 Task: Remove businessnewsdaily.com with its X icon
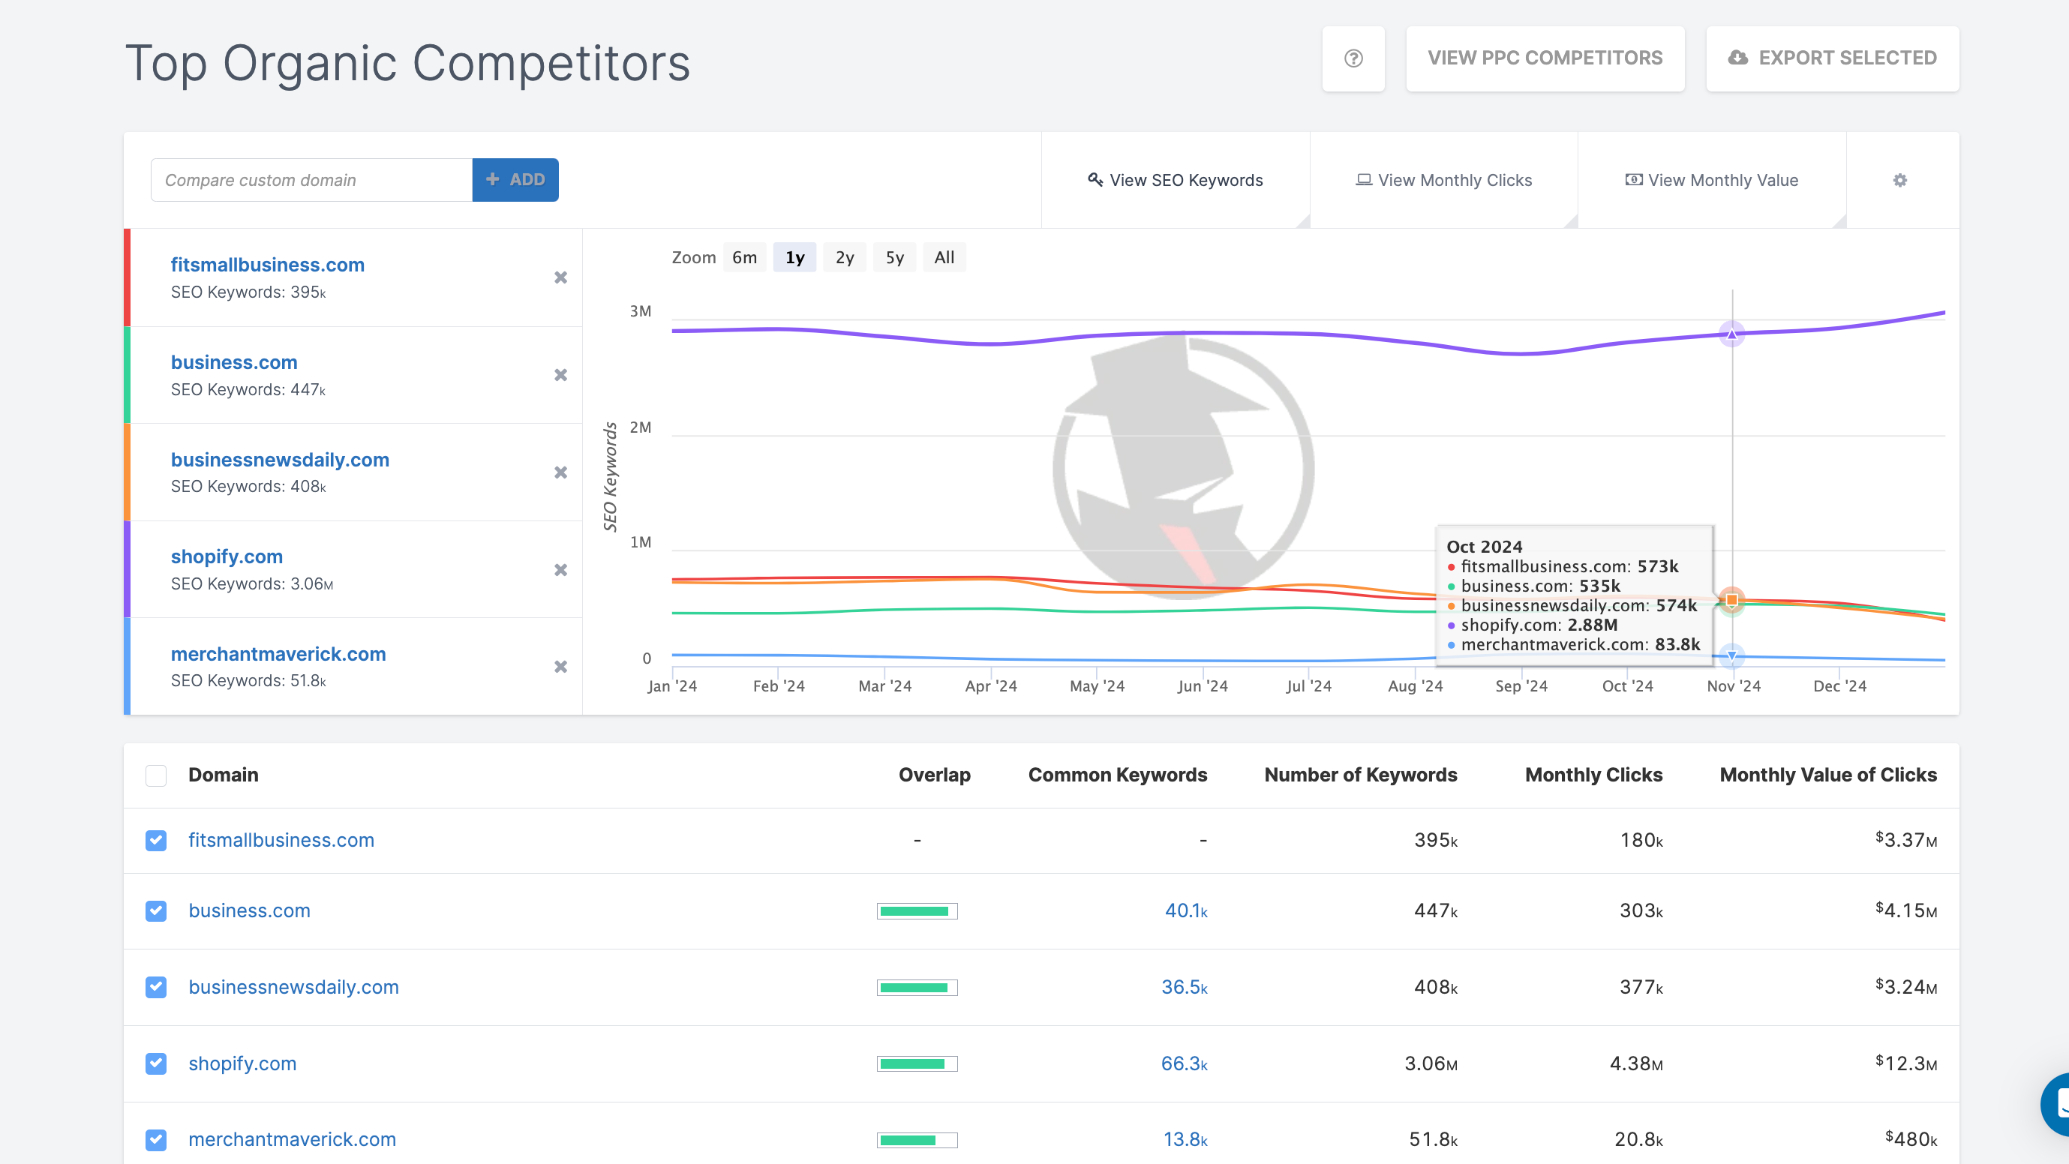(561, 472)
